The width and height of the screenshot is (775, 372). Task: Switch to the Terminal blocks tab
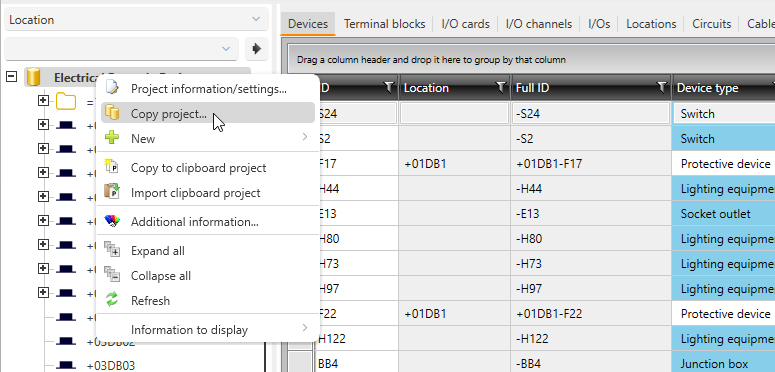[385, 24]
